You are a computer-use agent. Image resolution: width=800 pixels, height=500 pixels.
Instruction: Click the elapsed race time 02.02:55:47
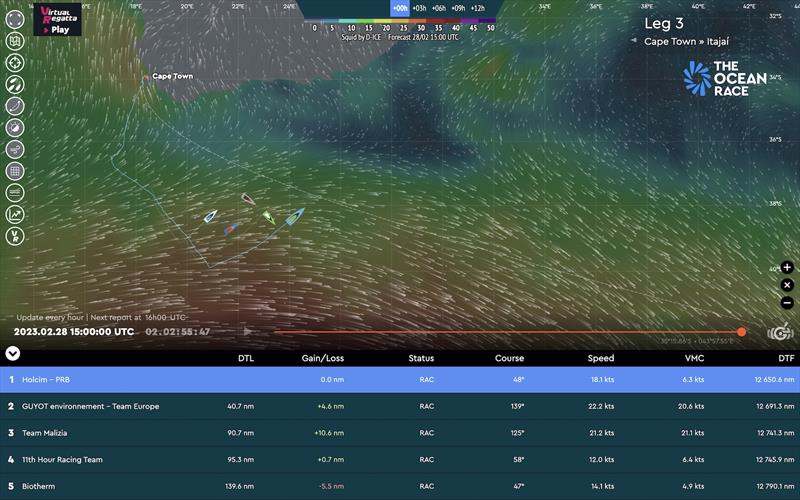pyautogui.click(x=178, y=332)
